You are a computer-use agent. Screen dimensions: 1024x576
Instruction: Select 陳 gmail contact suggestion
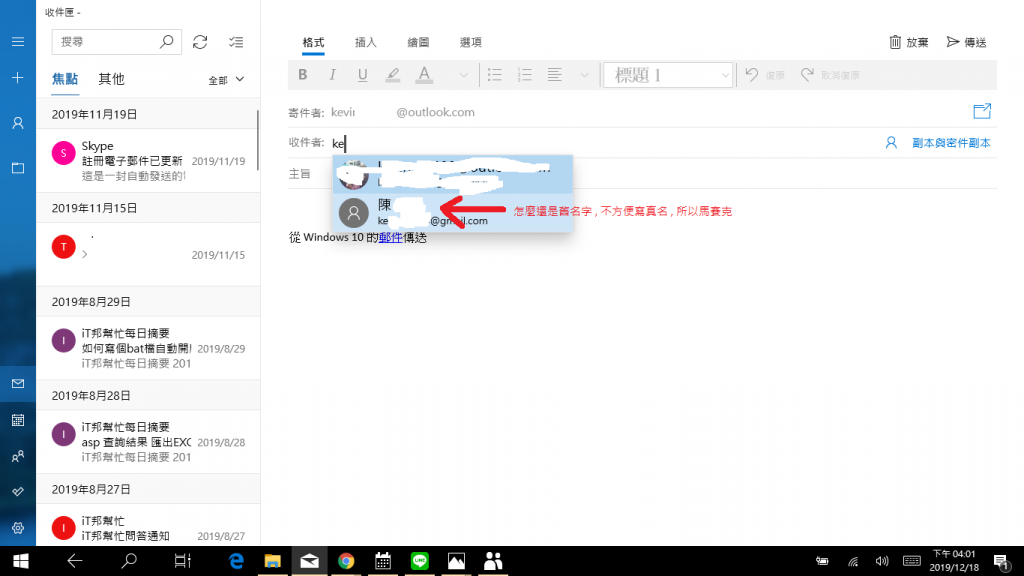click(x=453, y=212)
